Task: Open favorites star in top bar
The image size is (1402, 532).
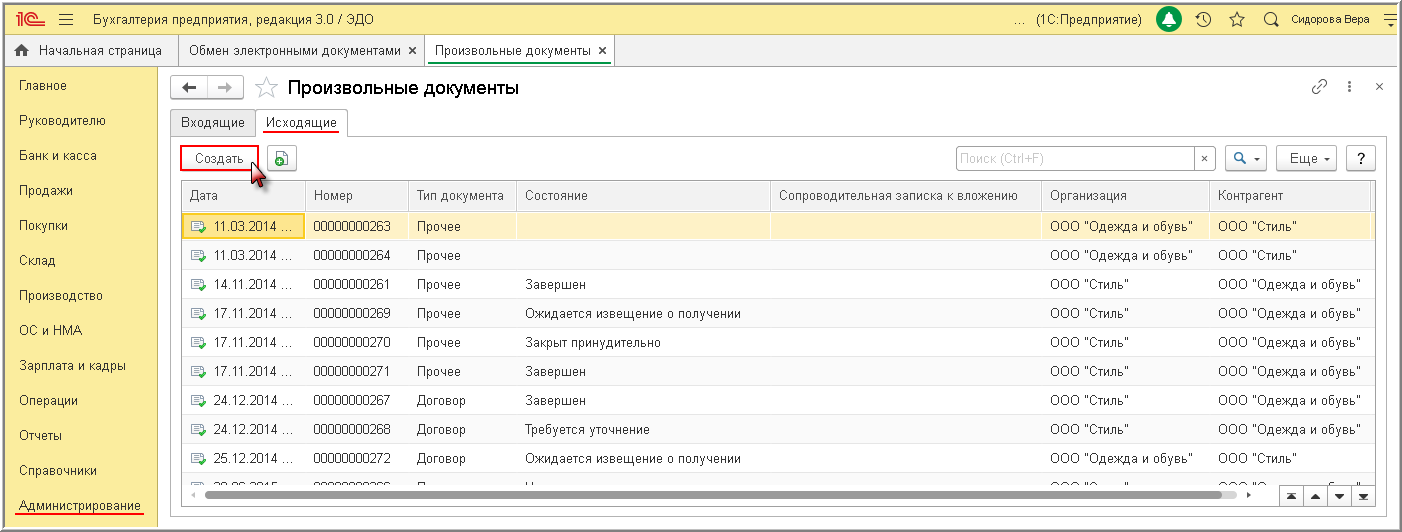Action: pyautogui.click(x=1236, y=19)
